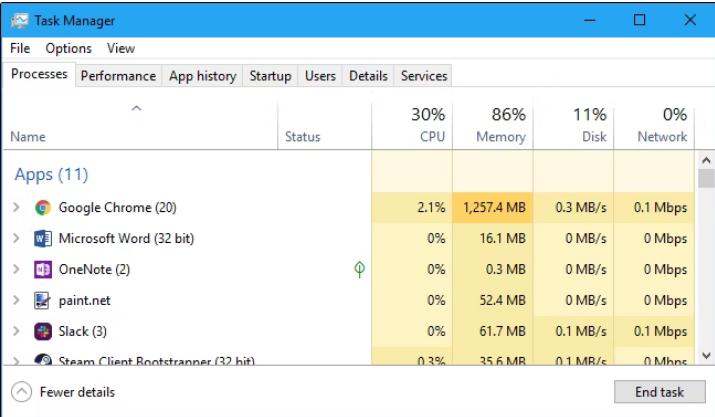Screen dimensions: 715x417
Task: Expand the paint.net process row
Action: point(16,301)
